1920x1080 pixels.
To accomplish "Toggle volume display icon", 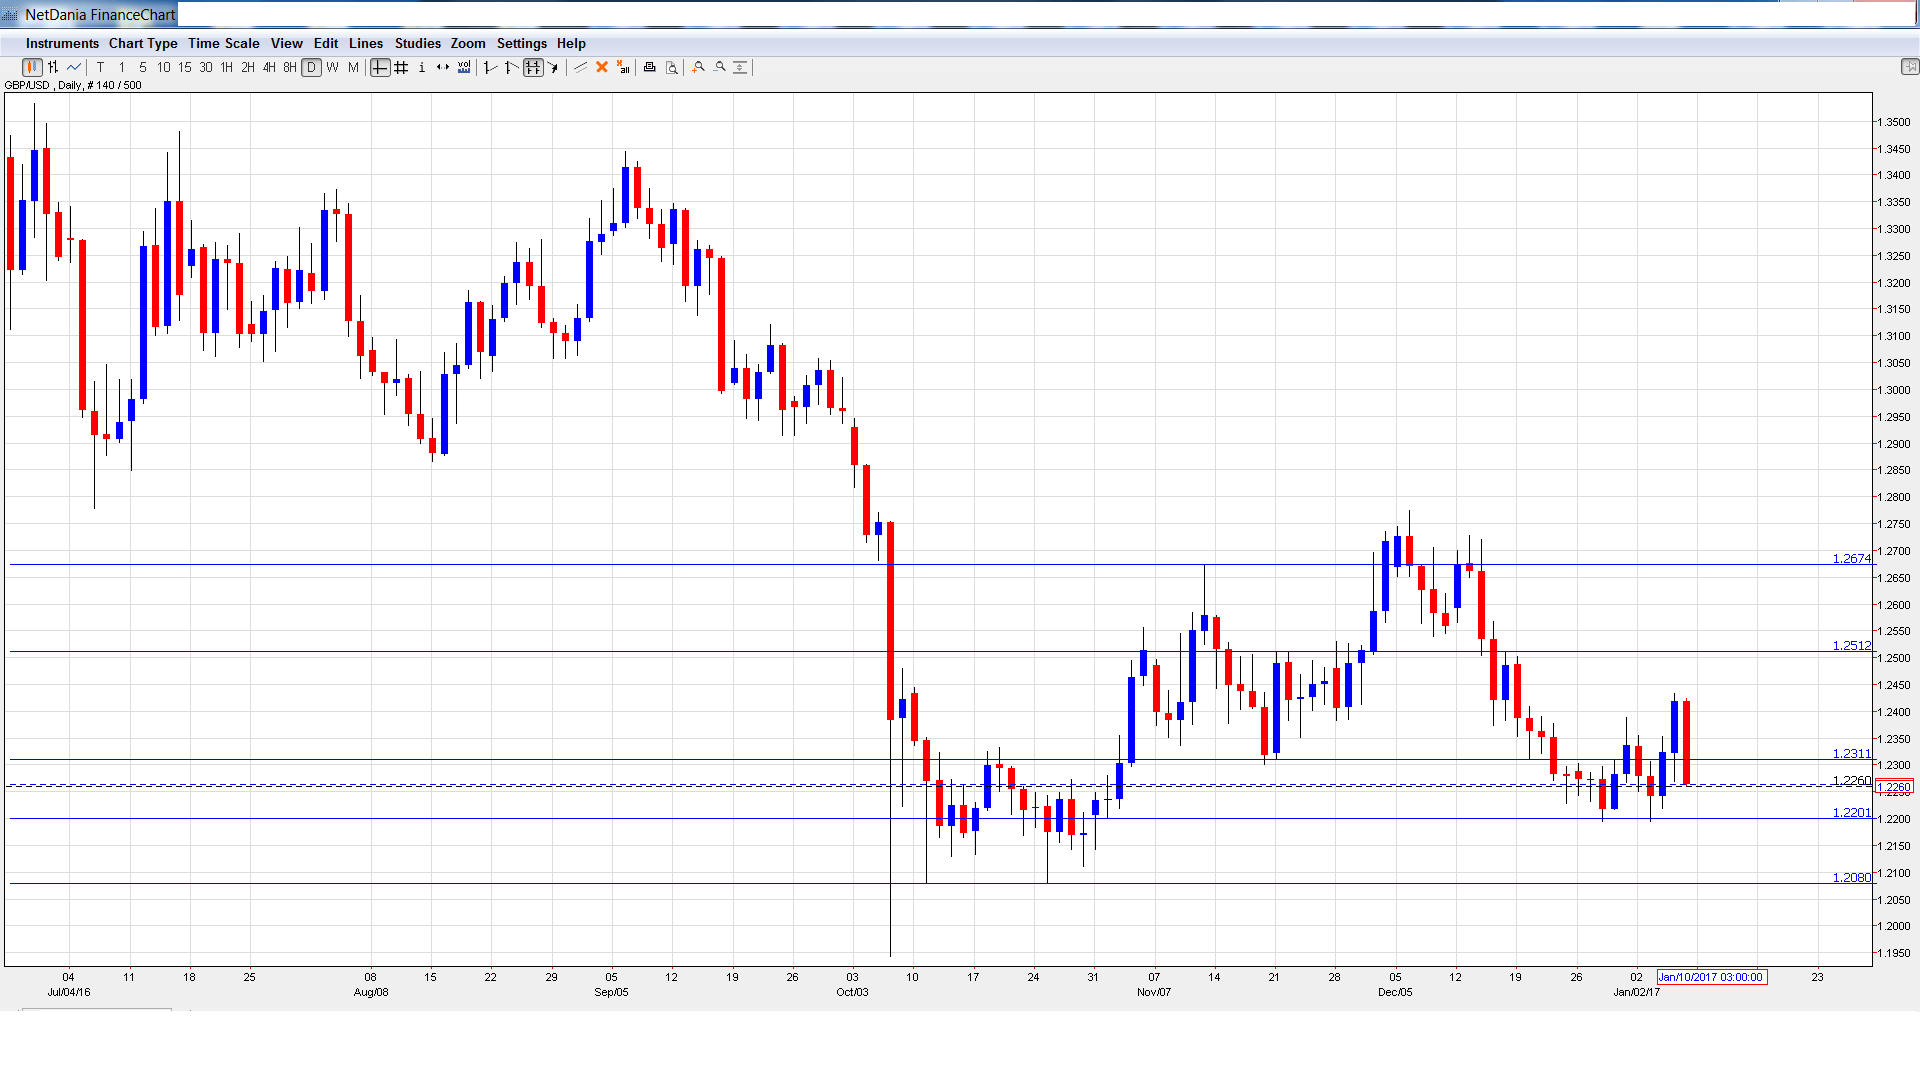I will tap(464, 68).
